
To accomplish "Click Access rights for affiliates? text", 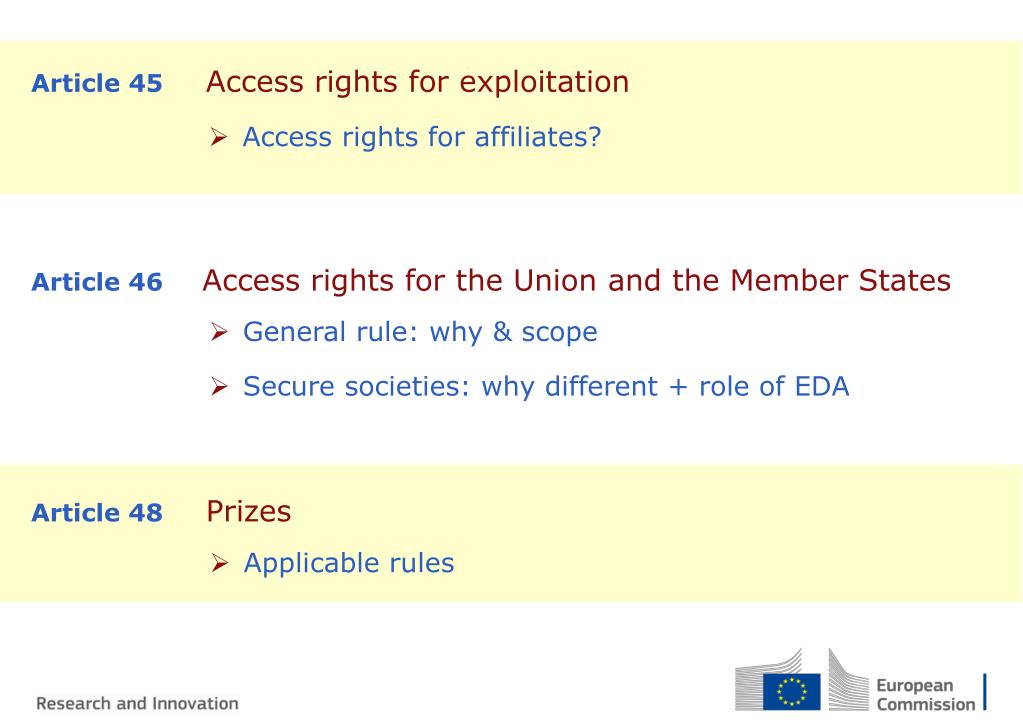I will tap(422, 138).
